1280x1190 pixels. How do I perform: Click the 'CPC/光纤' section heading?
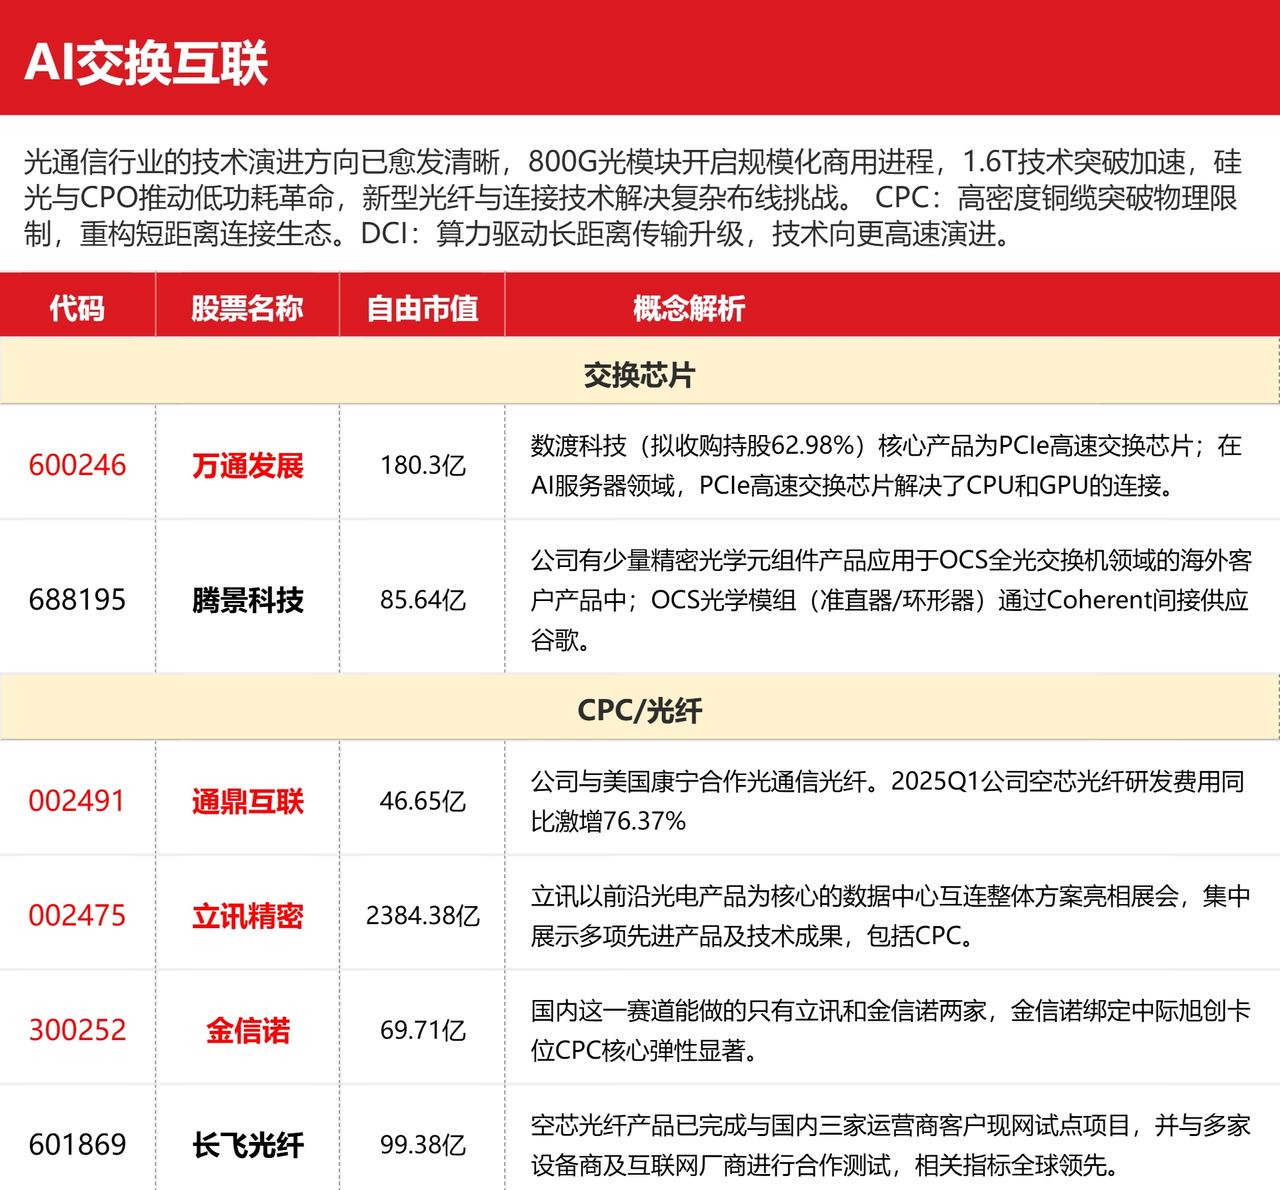click(639, 710)
